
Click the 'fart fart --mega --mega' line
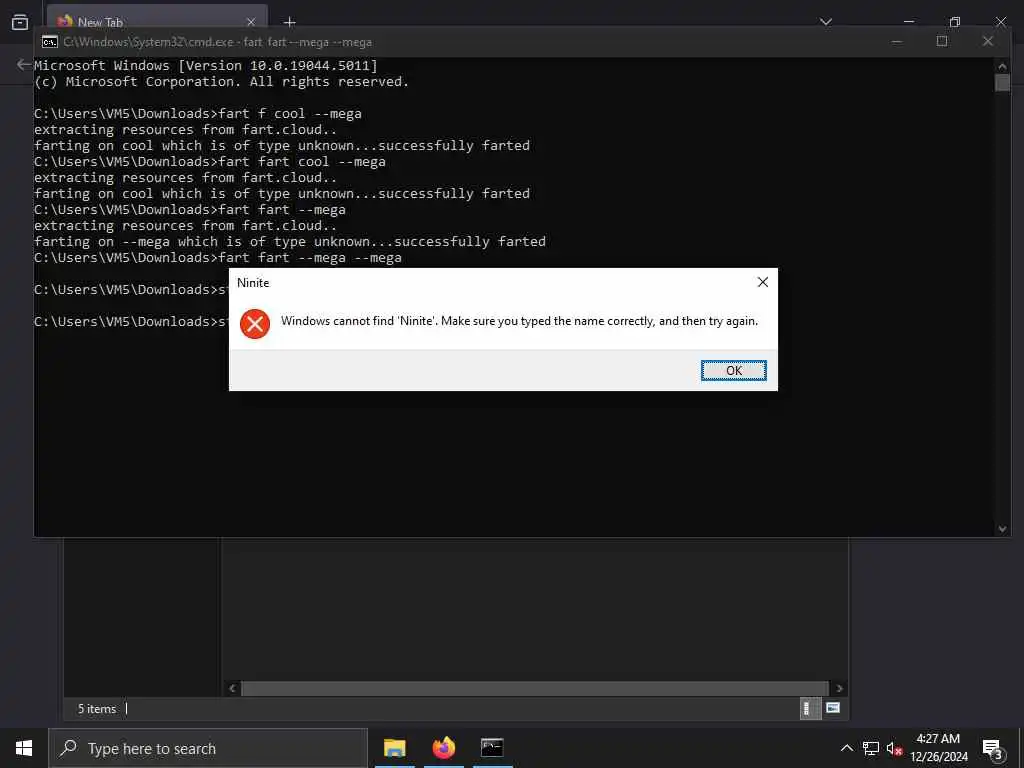[217, 258]
